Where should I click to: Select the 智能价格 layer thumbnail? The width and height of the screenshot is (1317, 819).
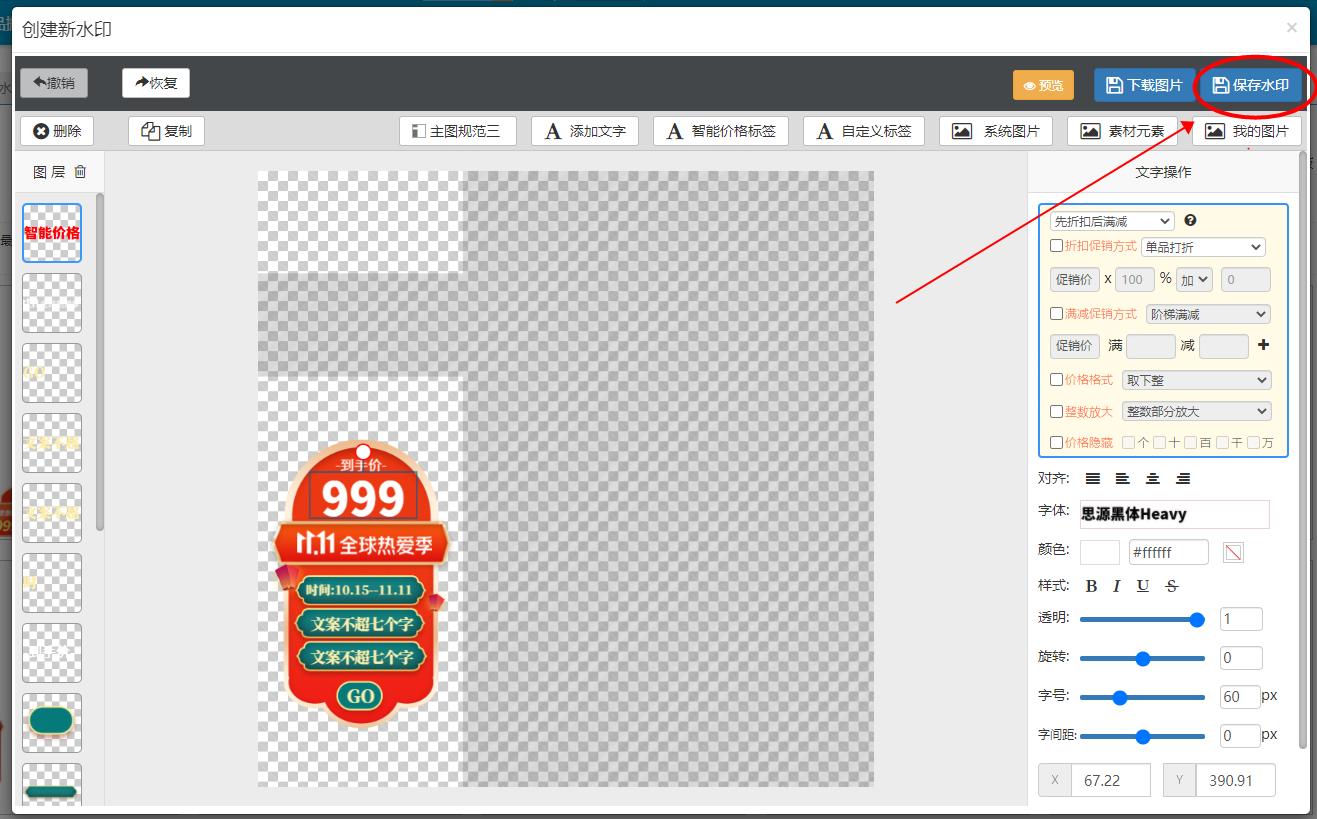click(x=52, y=233)
